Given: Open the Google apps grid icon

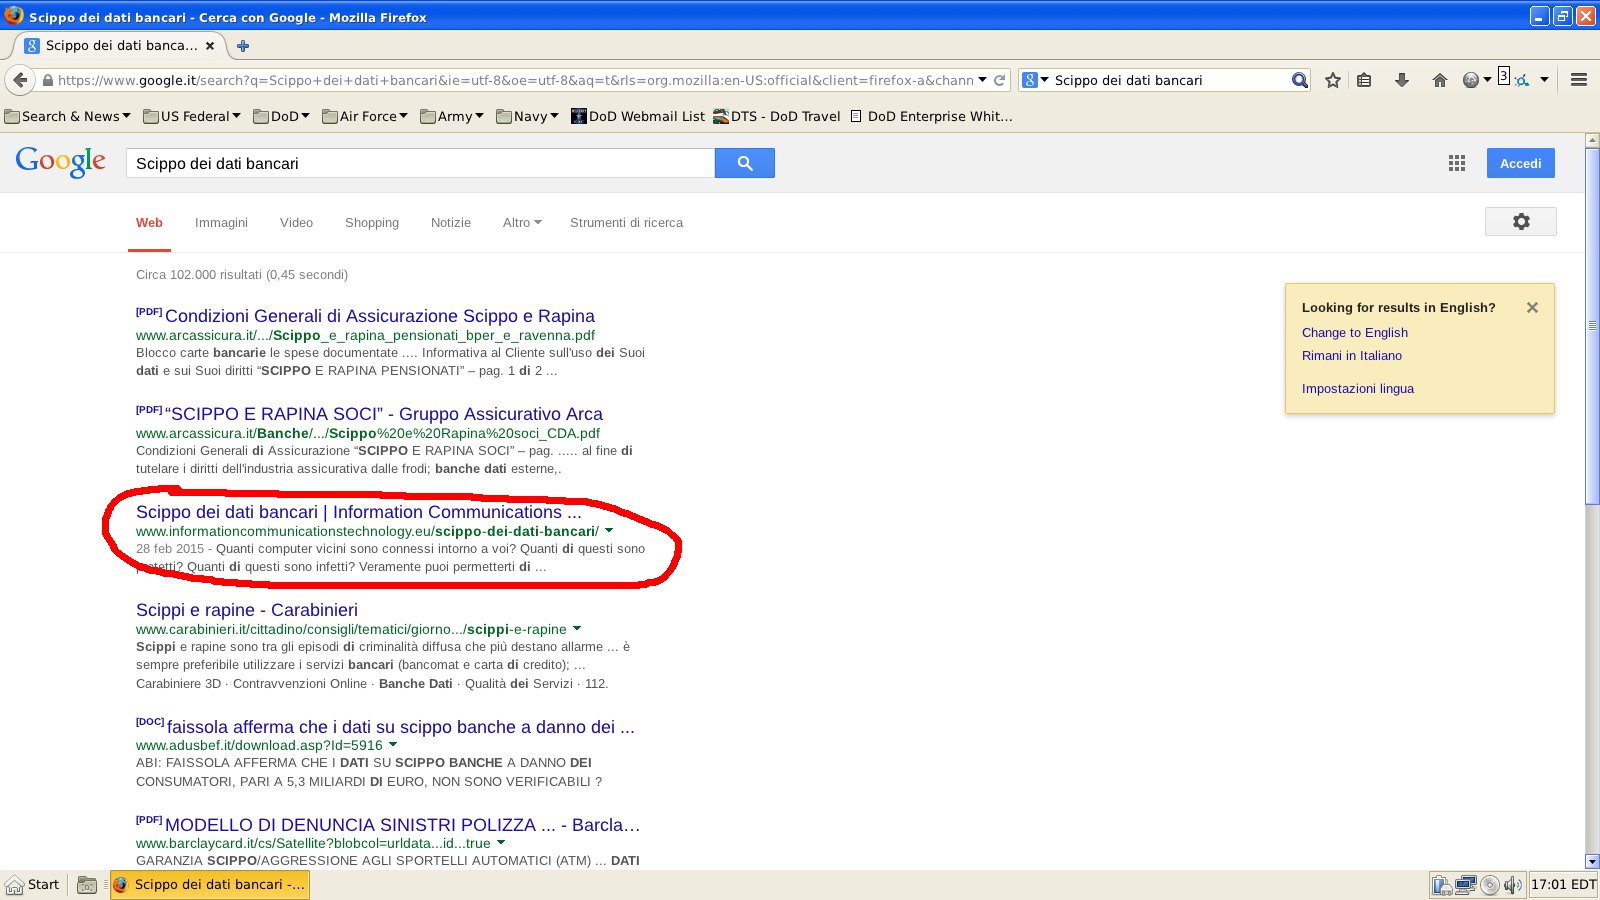Looking at the screenshot, I should click(1457, 163).
